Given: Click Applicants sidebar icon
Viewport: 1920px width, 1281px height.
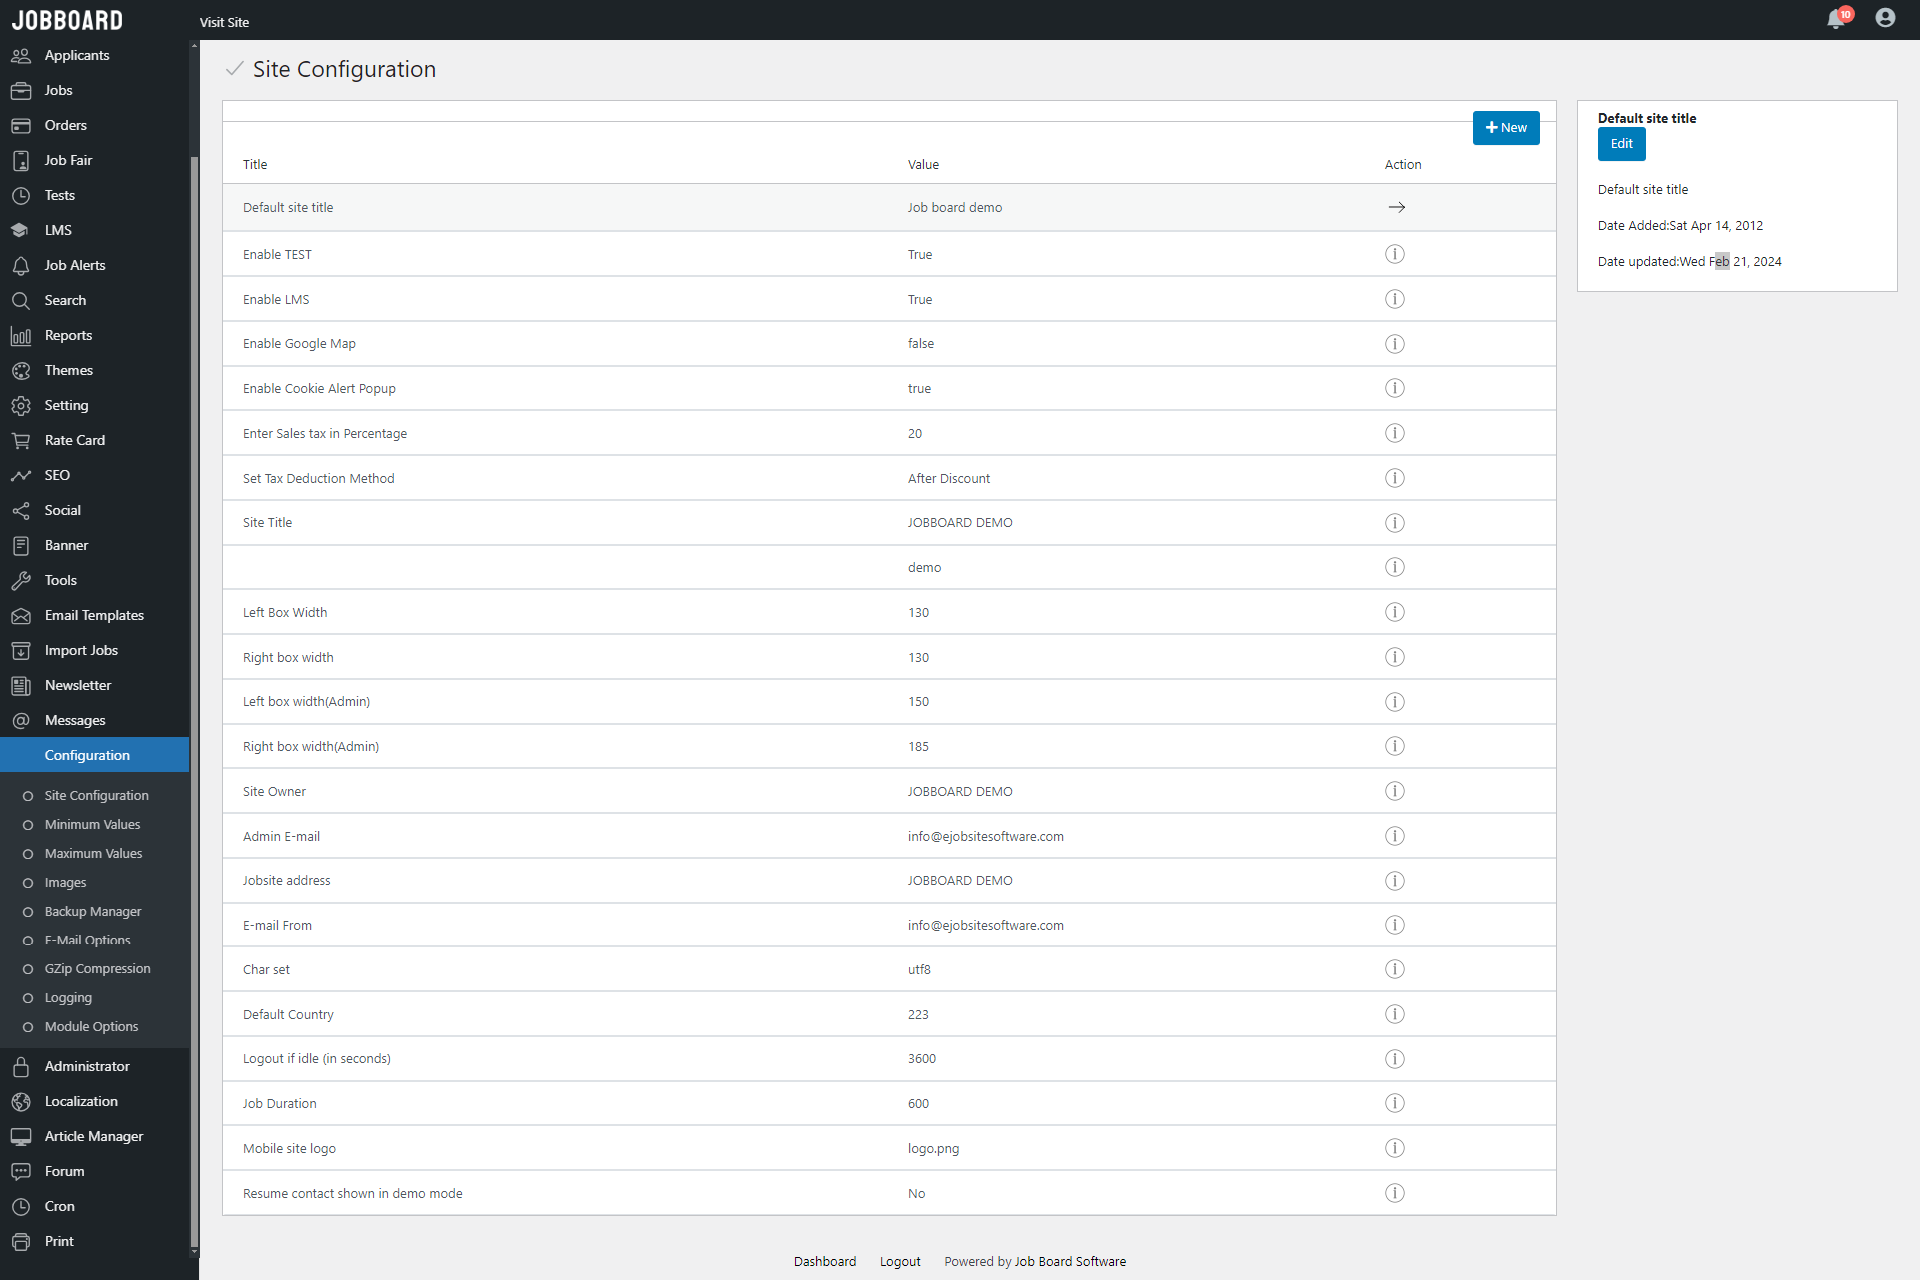Looking at the screenshot, I should tap(21, 56).
